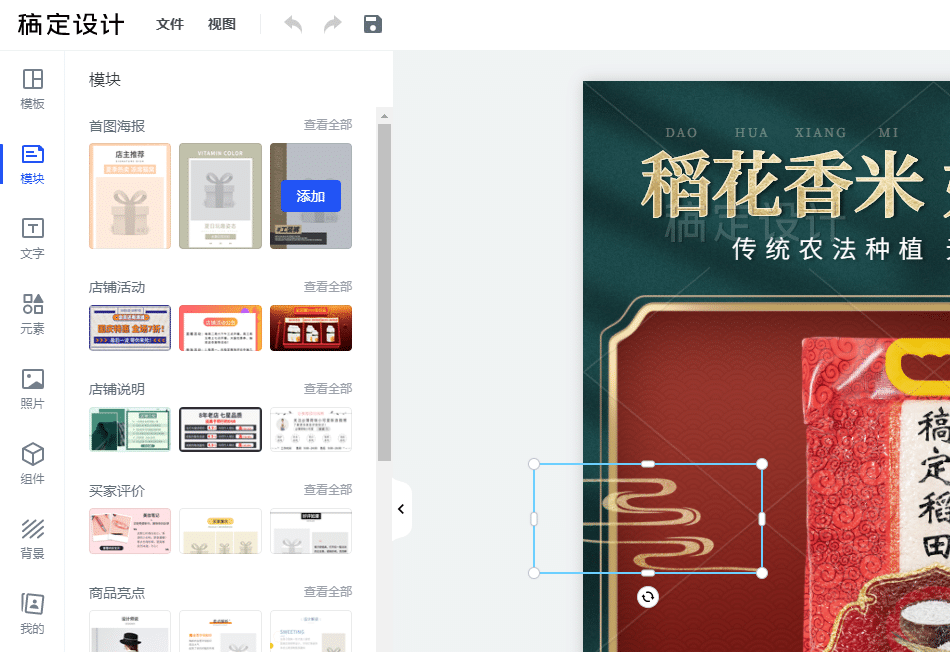The image size is (950, 652).
Task: Open the 文件 menu
Action: pos(170,24)
